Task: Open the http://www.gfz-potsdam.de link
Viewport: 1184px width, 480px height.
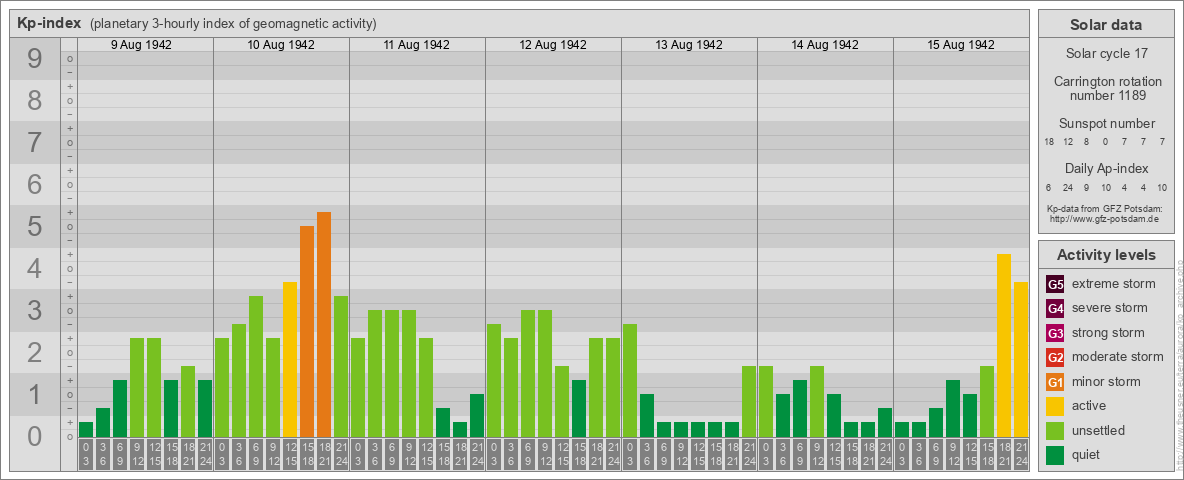Action: click(x=1106, y=218)
